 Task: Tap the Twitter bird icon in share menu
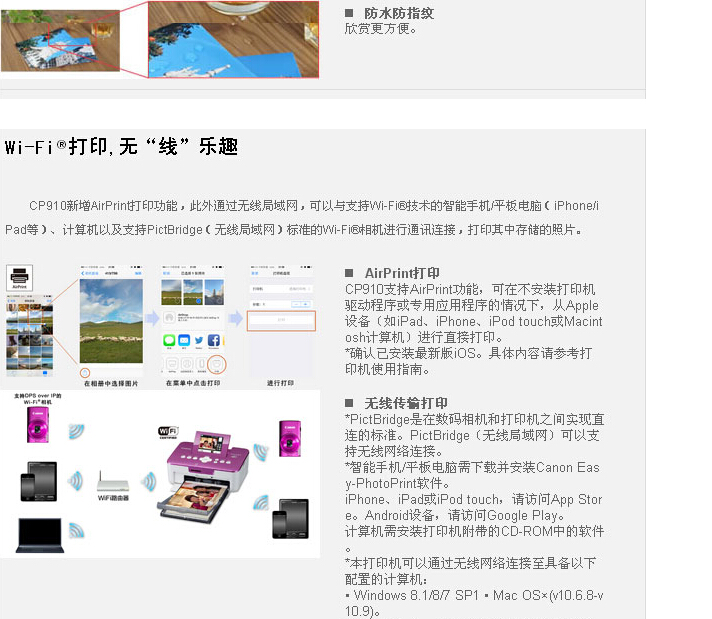(199, 340)
